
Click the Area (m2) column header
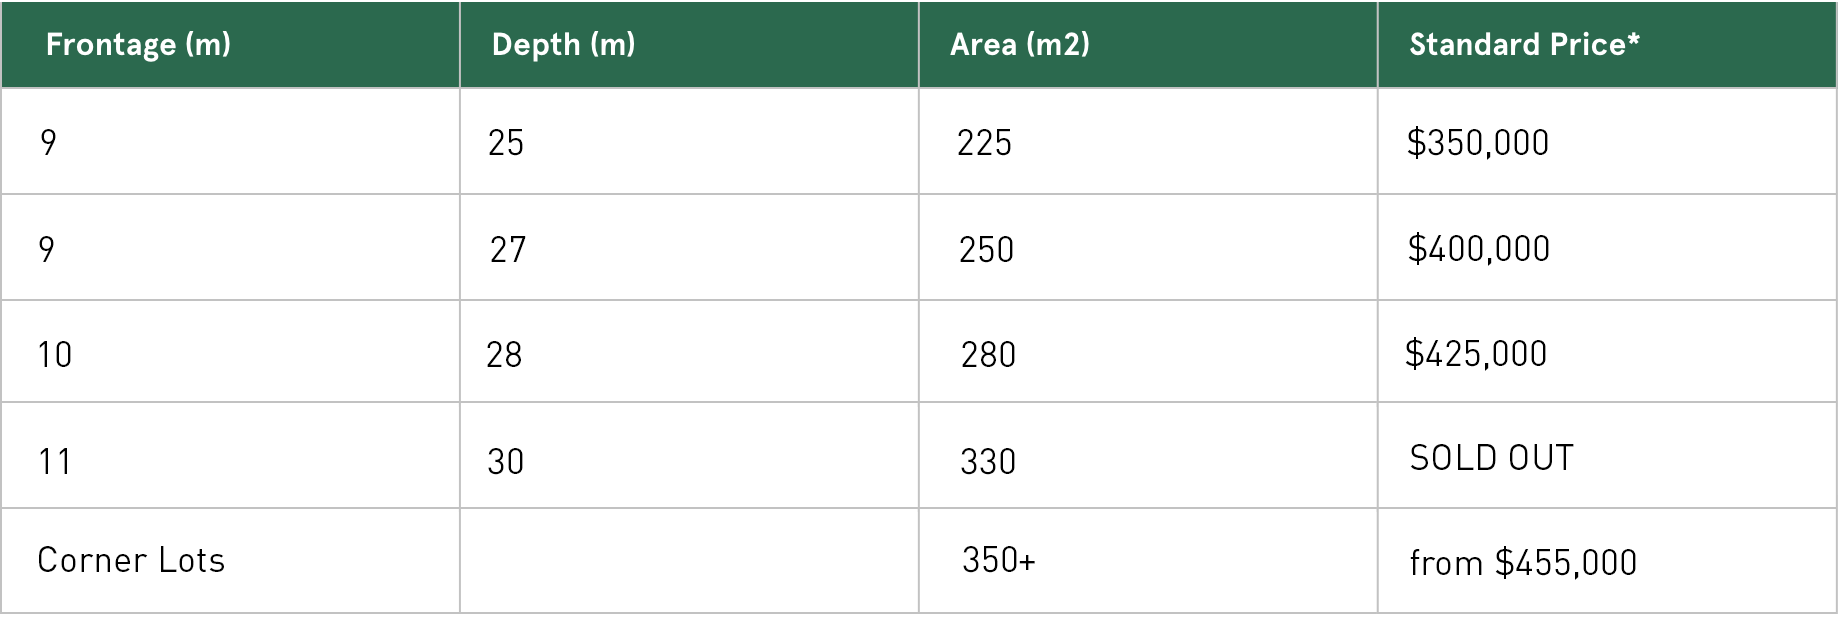coord(1019,45)
